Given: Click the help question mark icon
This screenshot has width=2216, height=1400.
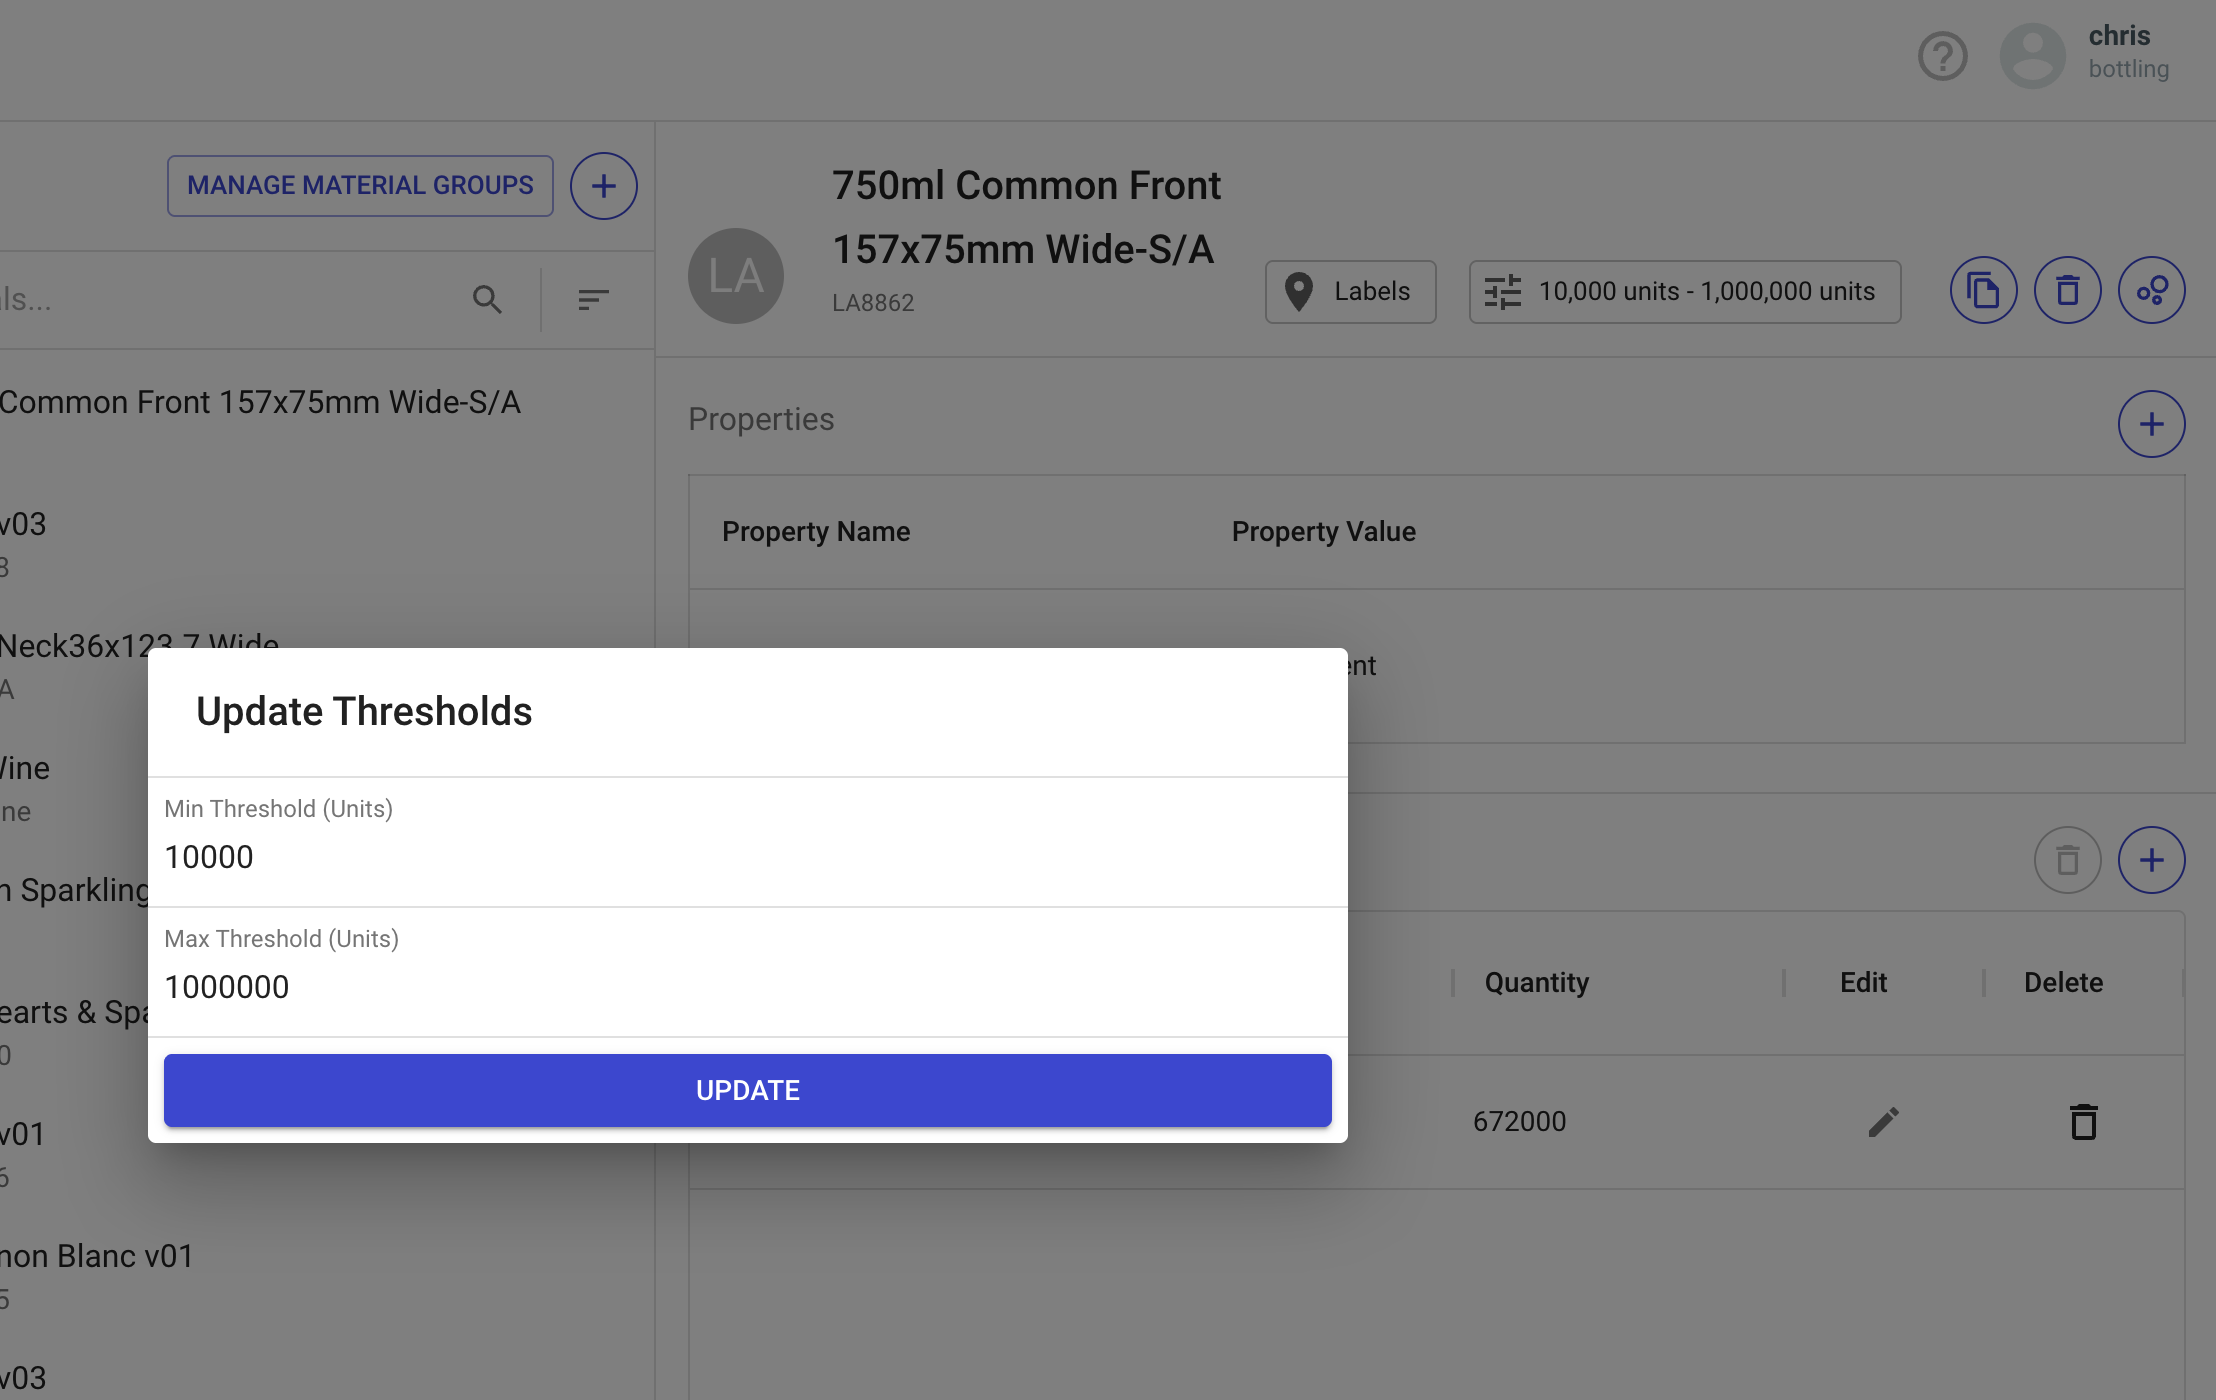Looking at the screenshot, I should pyautogui.click(x=1942, y=57).
